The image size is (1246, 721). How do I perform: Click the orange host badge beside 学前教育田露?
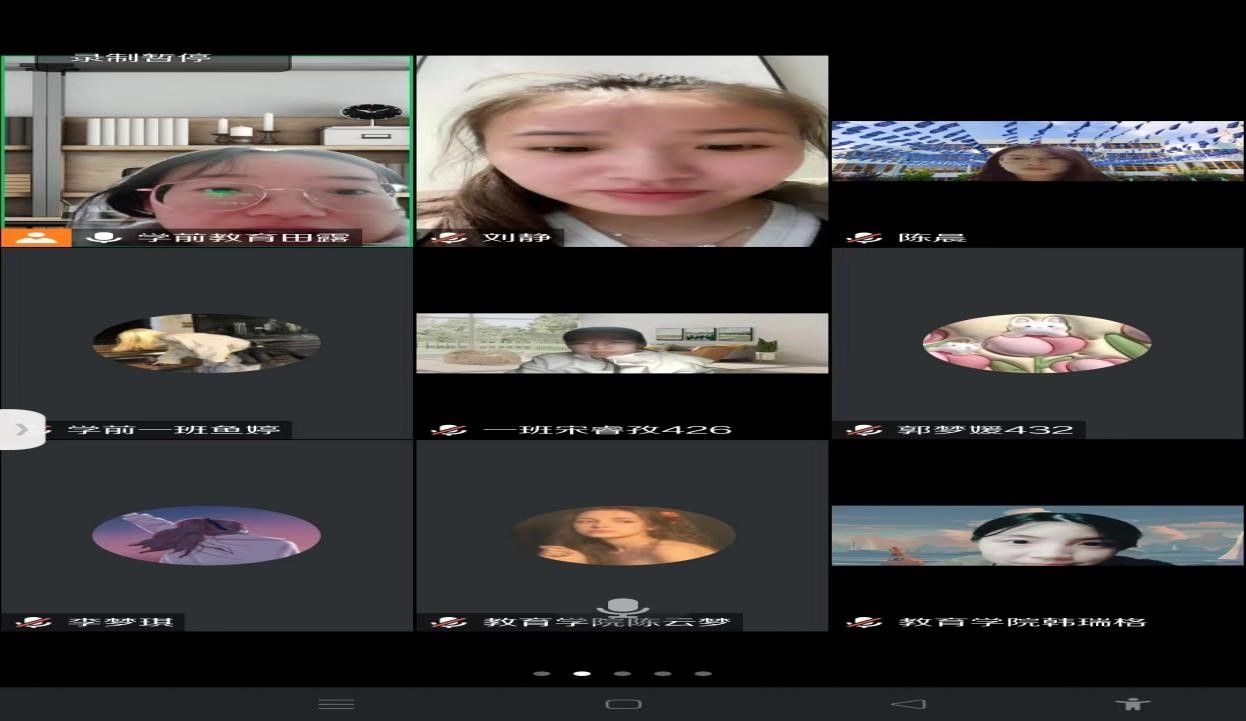pyautogui.click(x=36, y=237)
